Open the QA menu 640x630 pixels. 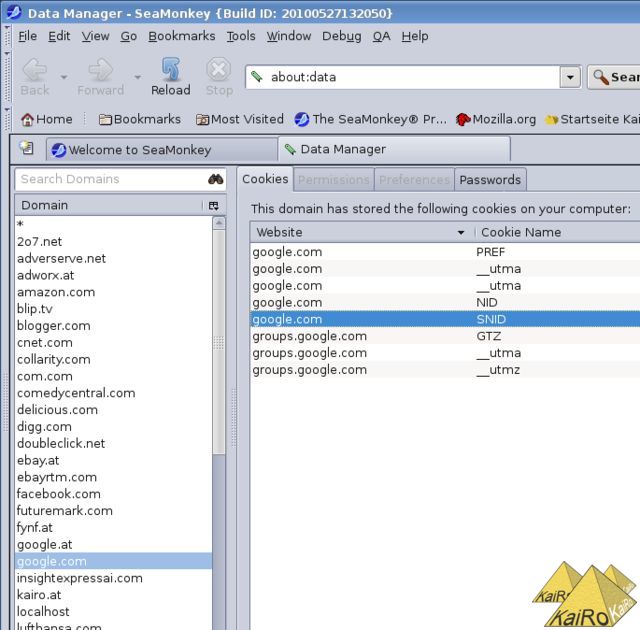pos(381,36)
